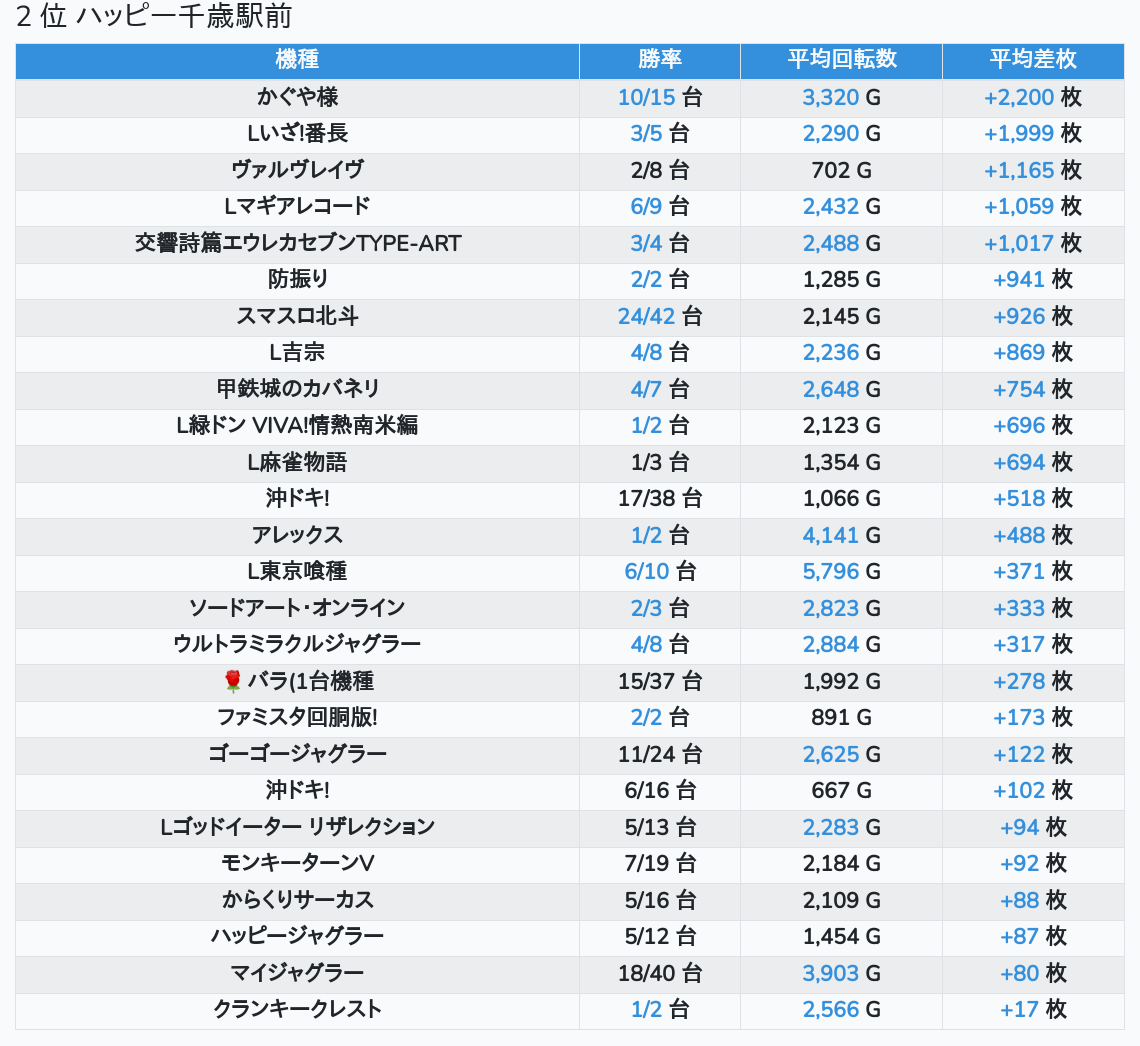
Task: Select the スマスロ北斗 machine name
Action: (x=297, y=316)
